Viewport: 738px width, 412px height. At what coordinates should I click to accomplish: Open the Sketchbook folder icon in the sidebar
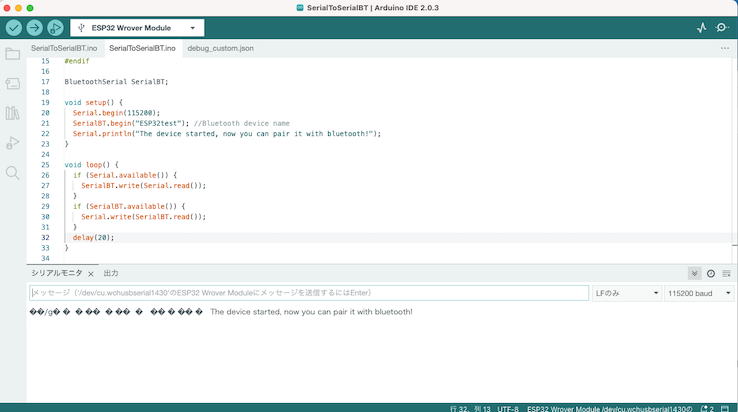click(13, 54)
